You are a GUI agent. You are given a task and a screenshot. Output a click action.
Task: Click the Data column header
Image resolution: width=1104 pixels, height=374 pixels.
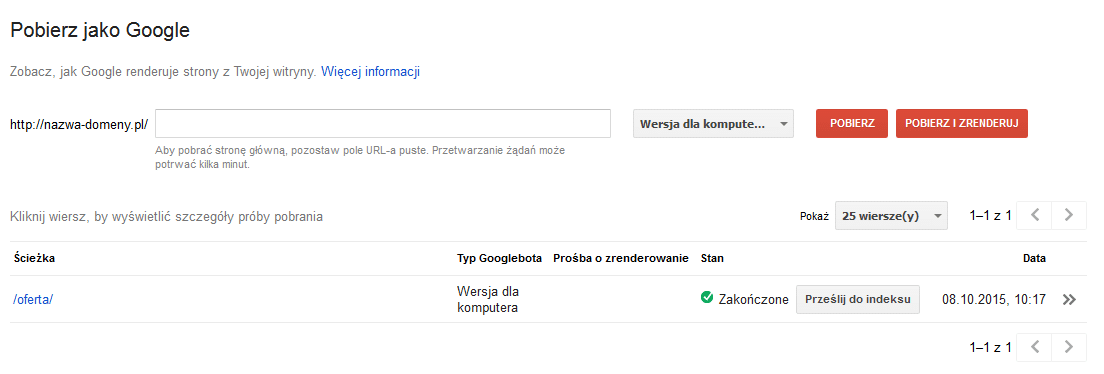[x=1034, y=258]
